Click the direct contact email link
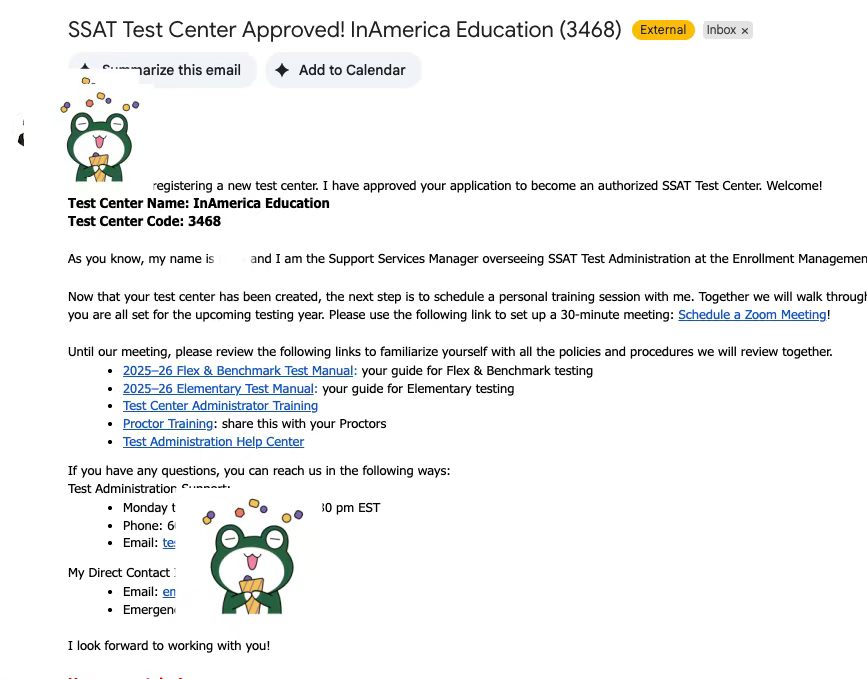 point(169,592)
